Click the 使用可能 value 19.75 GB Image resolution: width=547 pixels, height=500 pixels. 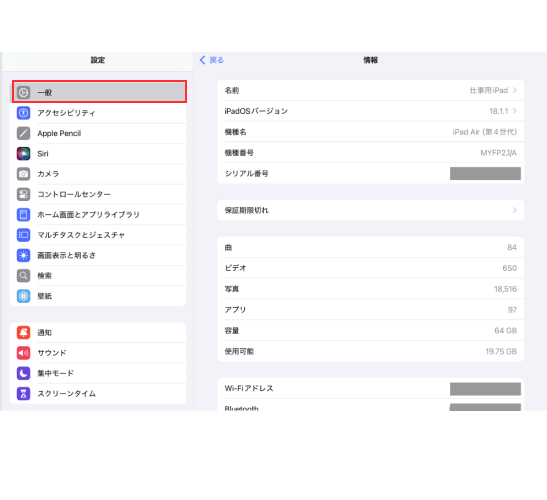tap(501, 351)
